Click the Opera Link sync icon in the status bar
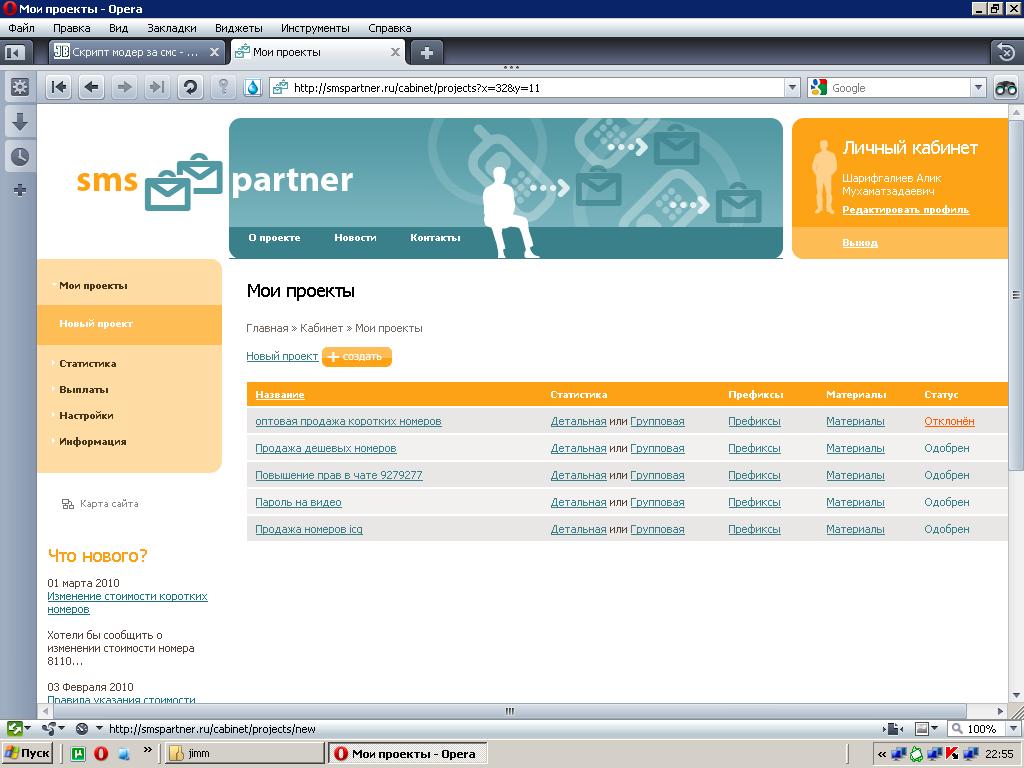 15,728
